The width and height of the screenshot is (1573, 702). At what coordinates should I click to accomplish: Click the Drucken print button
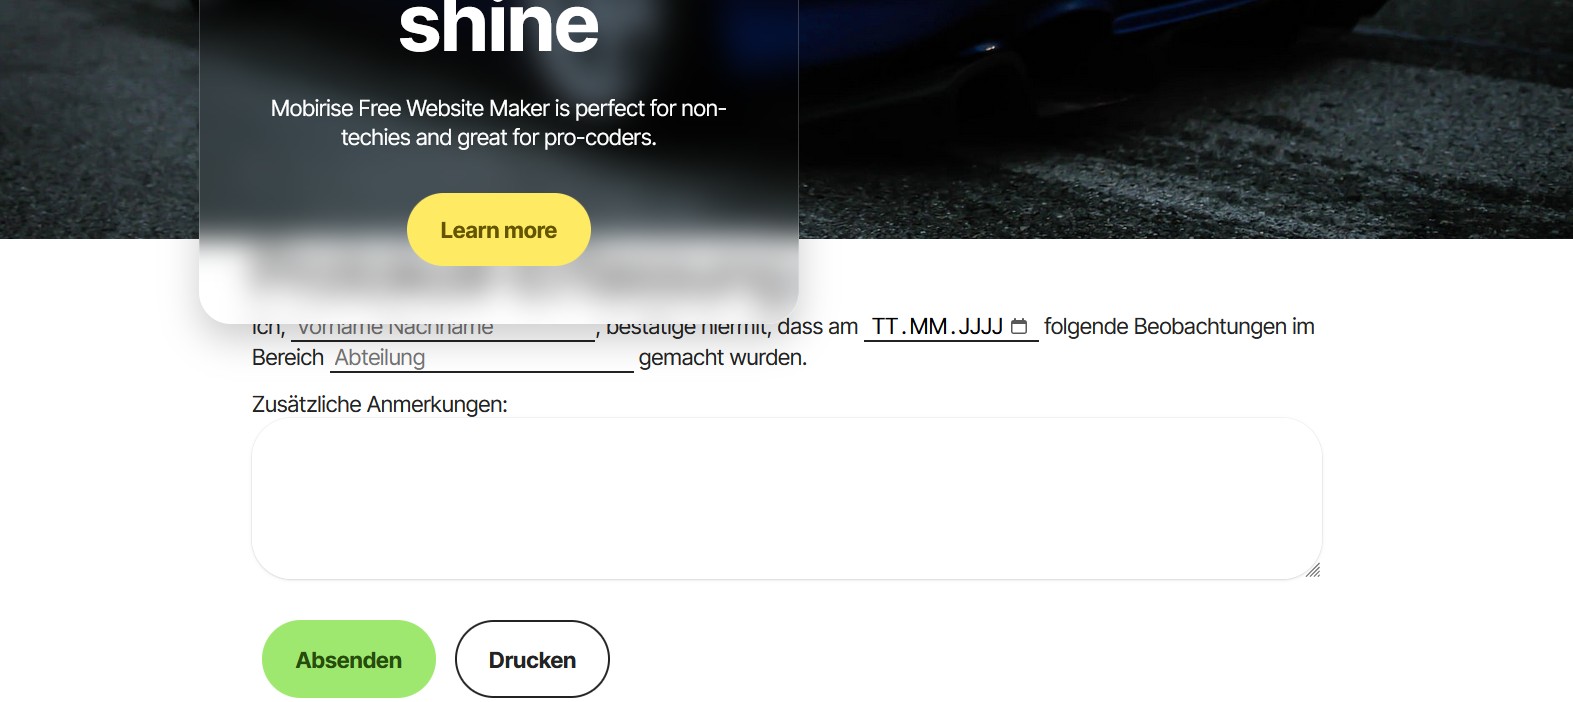coord(532,659)
